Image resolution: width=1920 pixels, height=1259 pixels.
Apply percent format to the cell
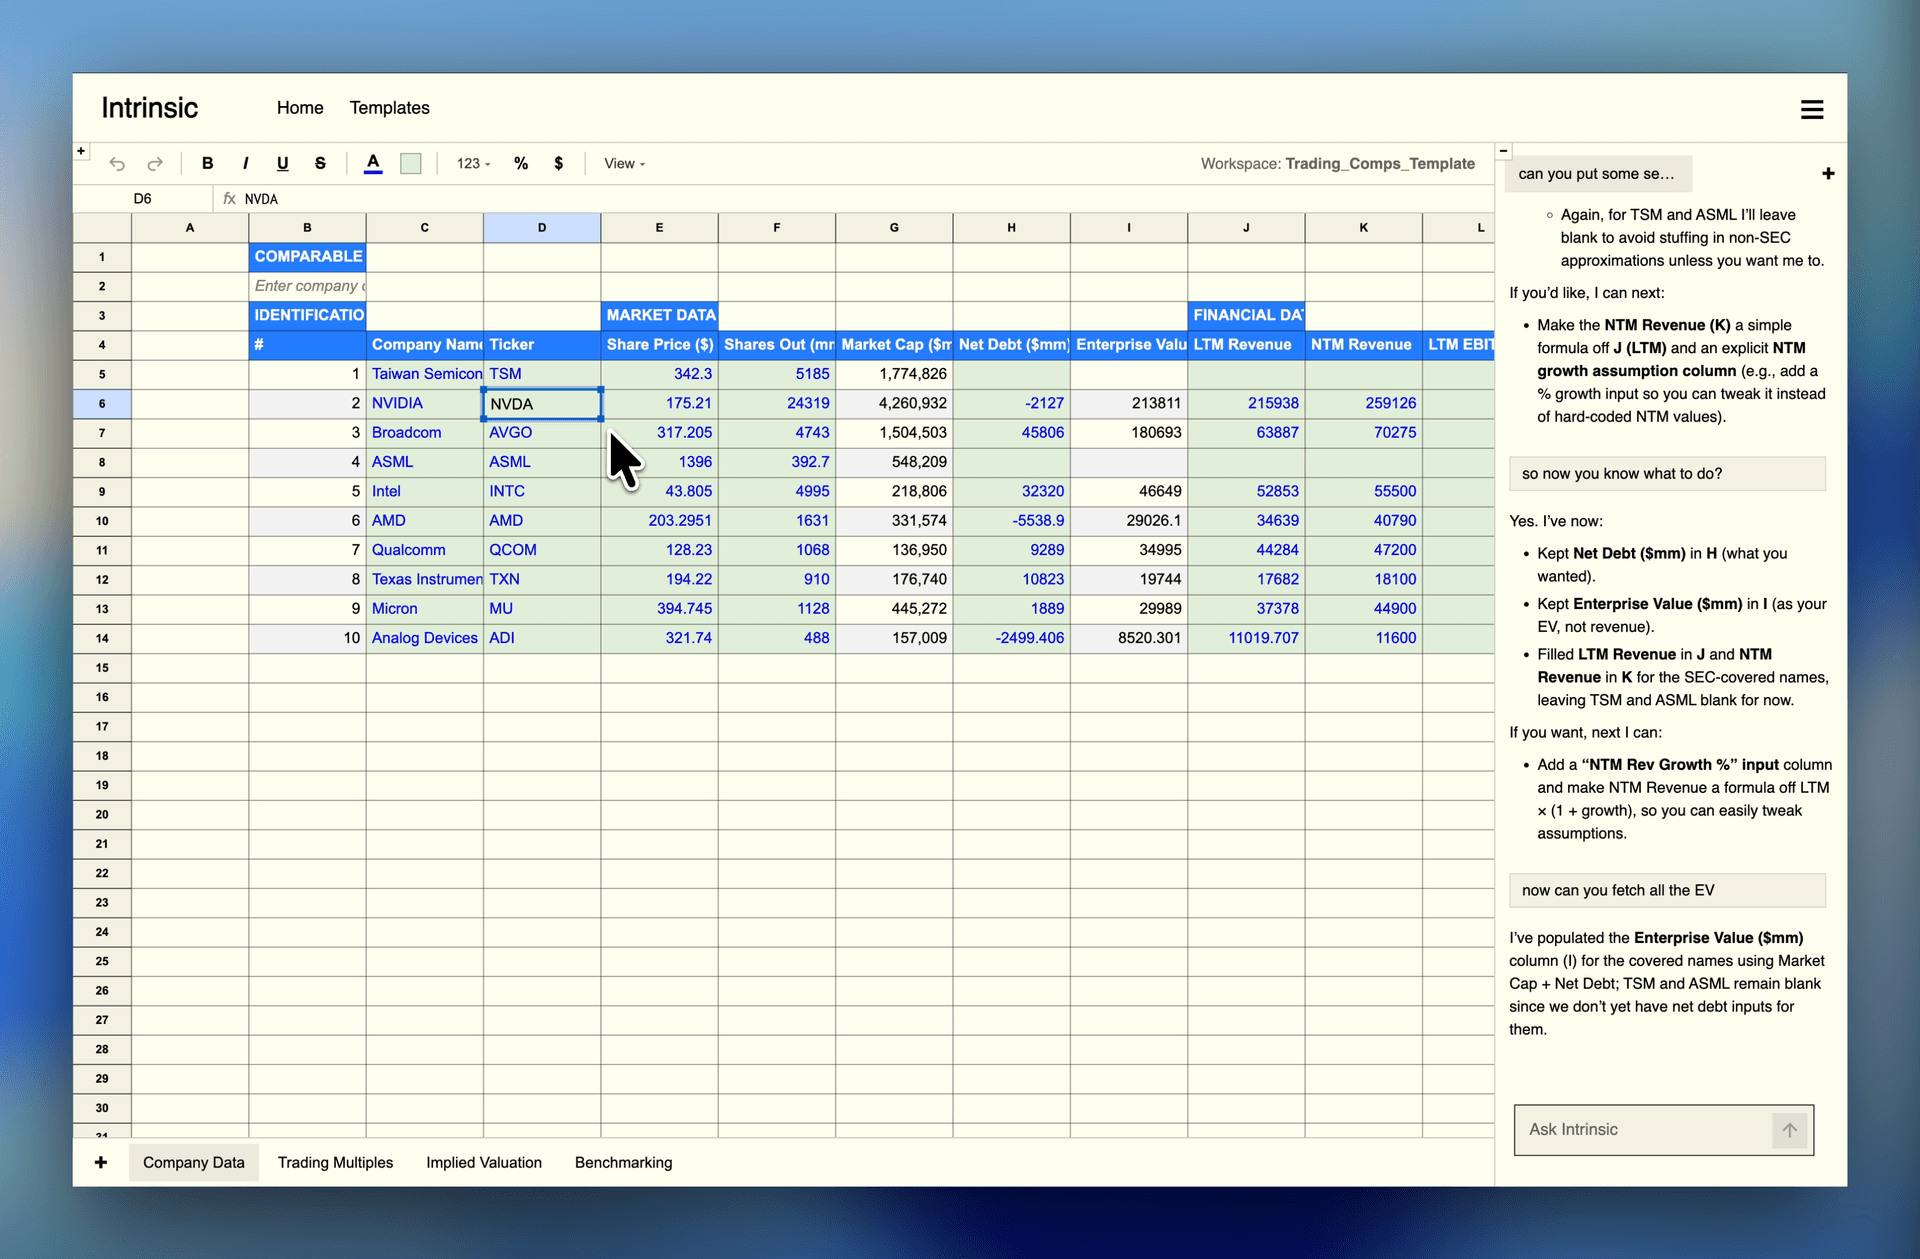(520, 163)
